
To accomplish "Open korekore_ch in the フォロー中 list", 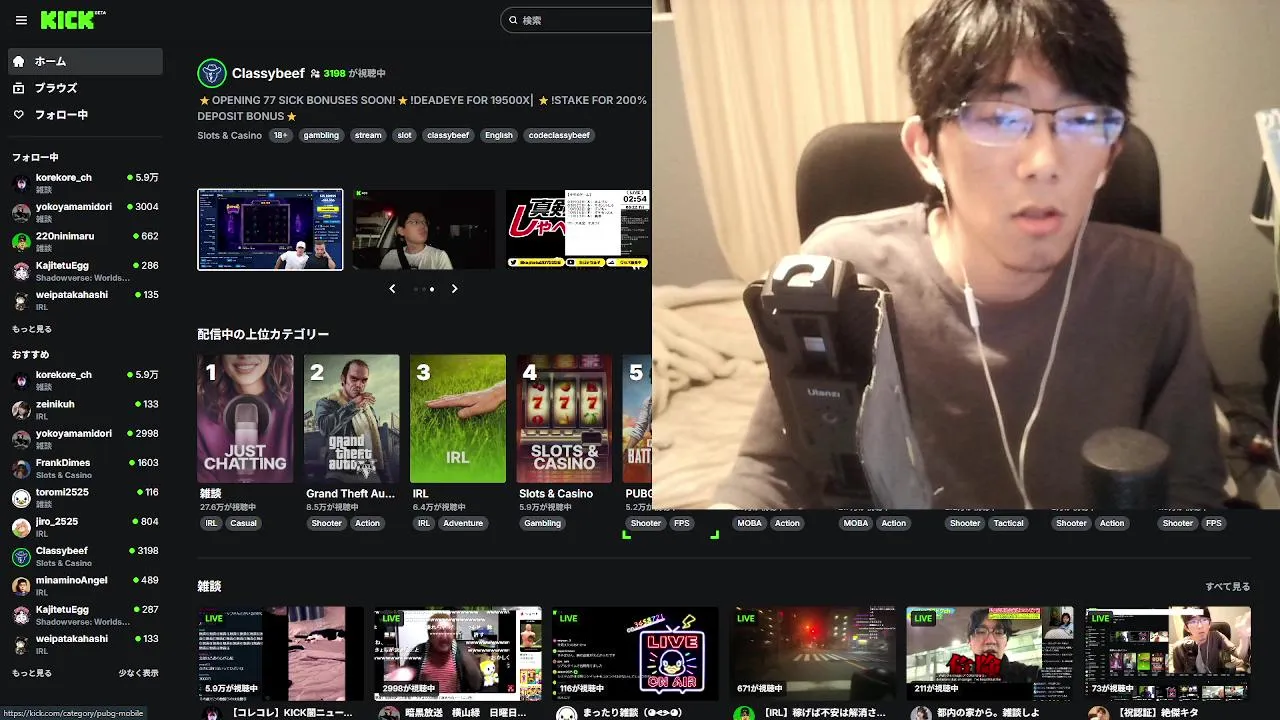I will click(x=85, y=183).
